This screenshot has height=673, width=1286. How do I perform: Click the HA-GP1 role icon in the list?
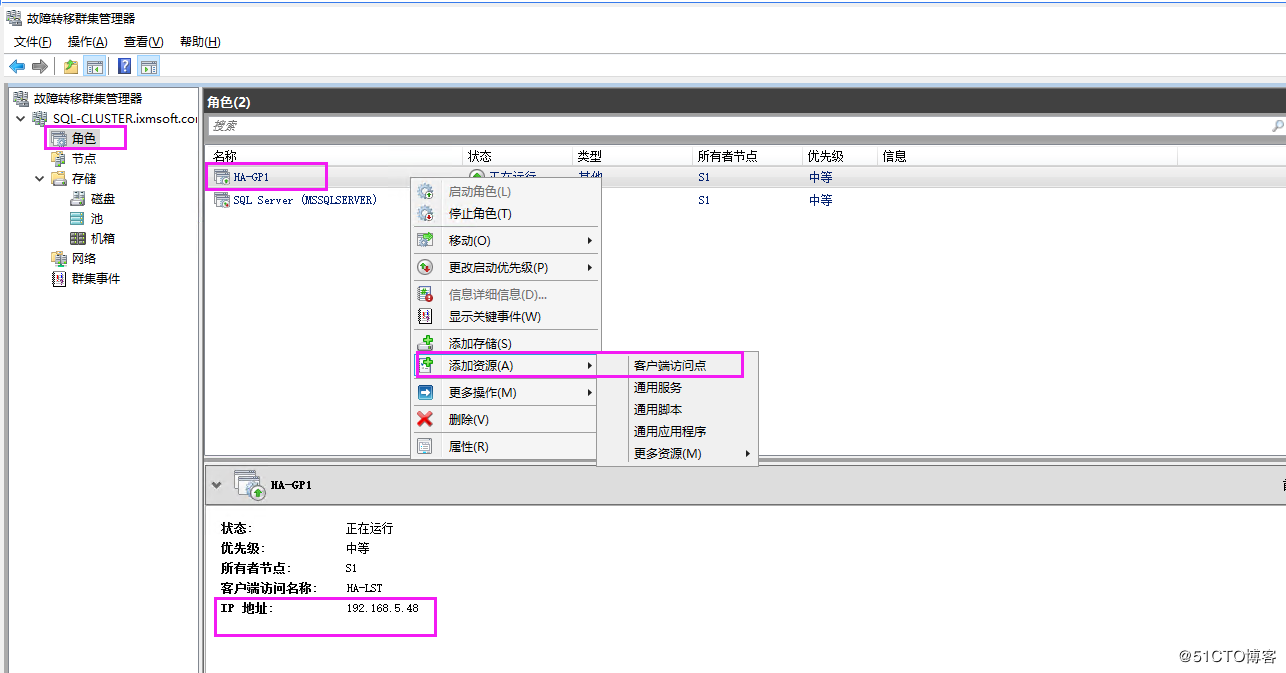[x=220, y=176]
